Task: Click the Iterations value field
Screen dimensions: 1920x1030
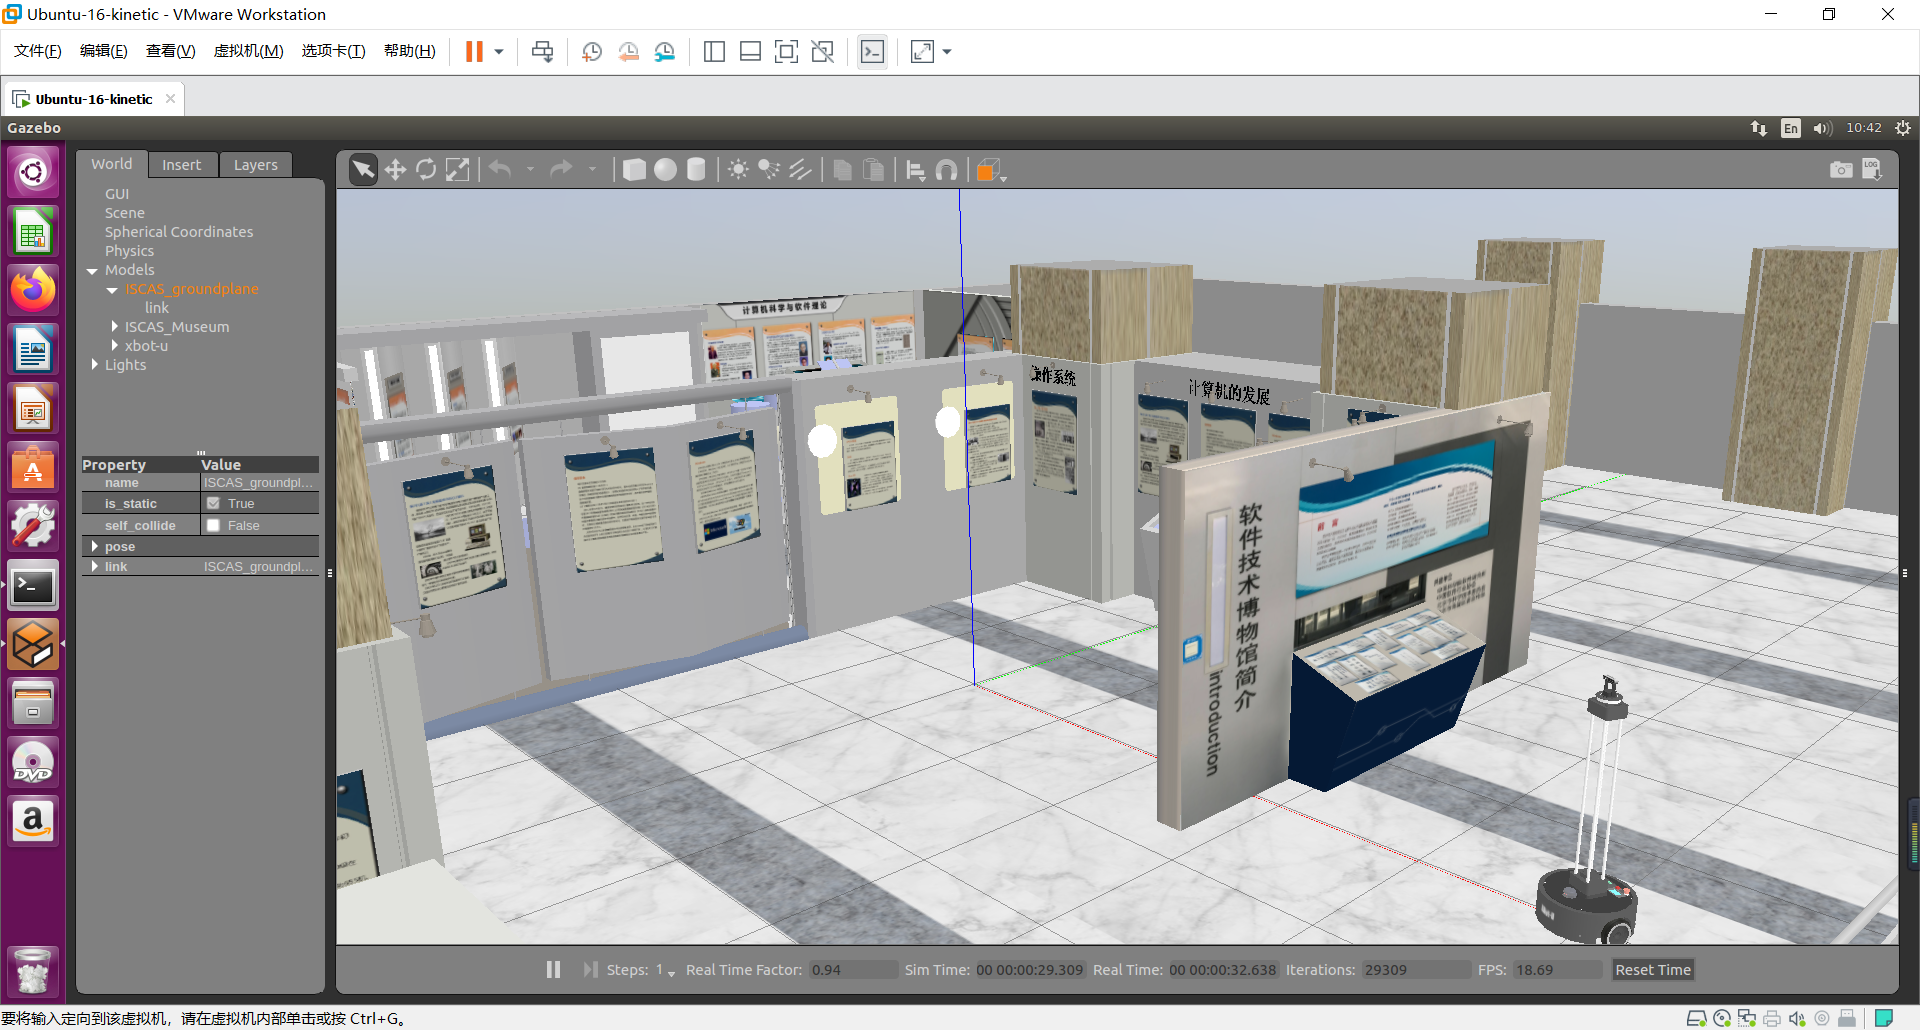Action: pyautogui.click(x=1415, y=970)
